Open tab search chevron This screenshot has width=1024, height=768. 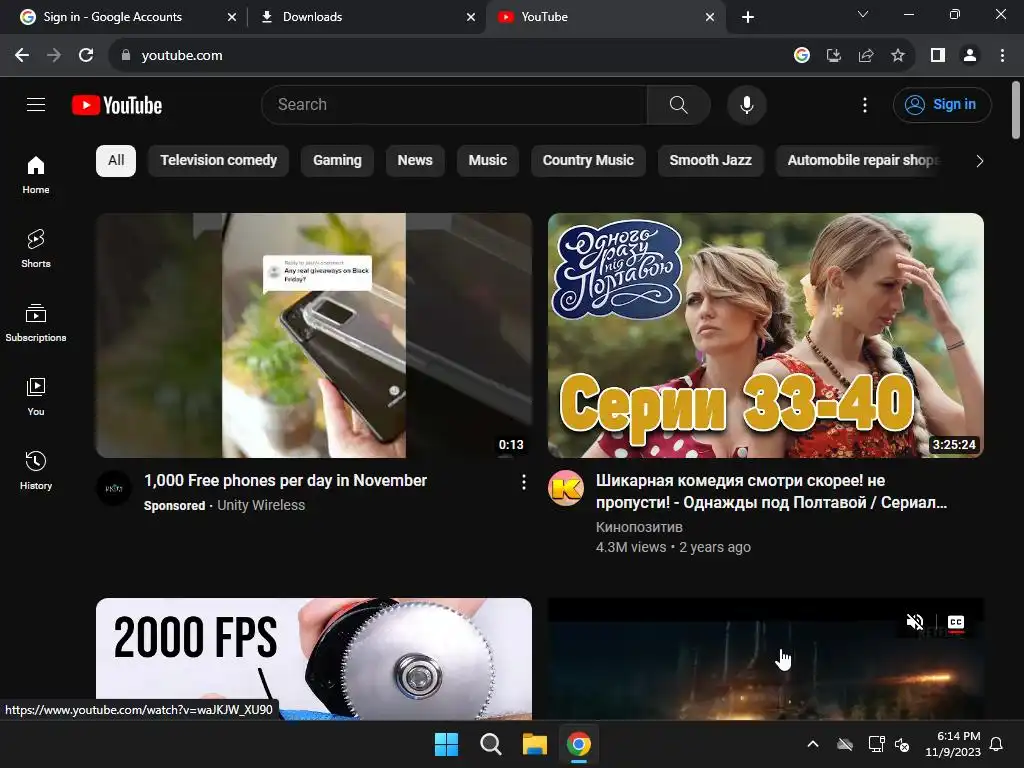click(x=863, y=14)
